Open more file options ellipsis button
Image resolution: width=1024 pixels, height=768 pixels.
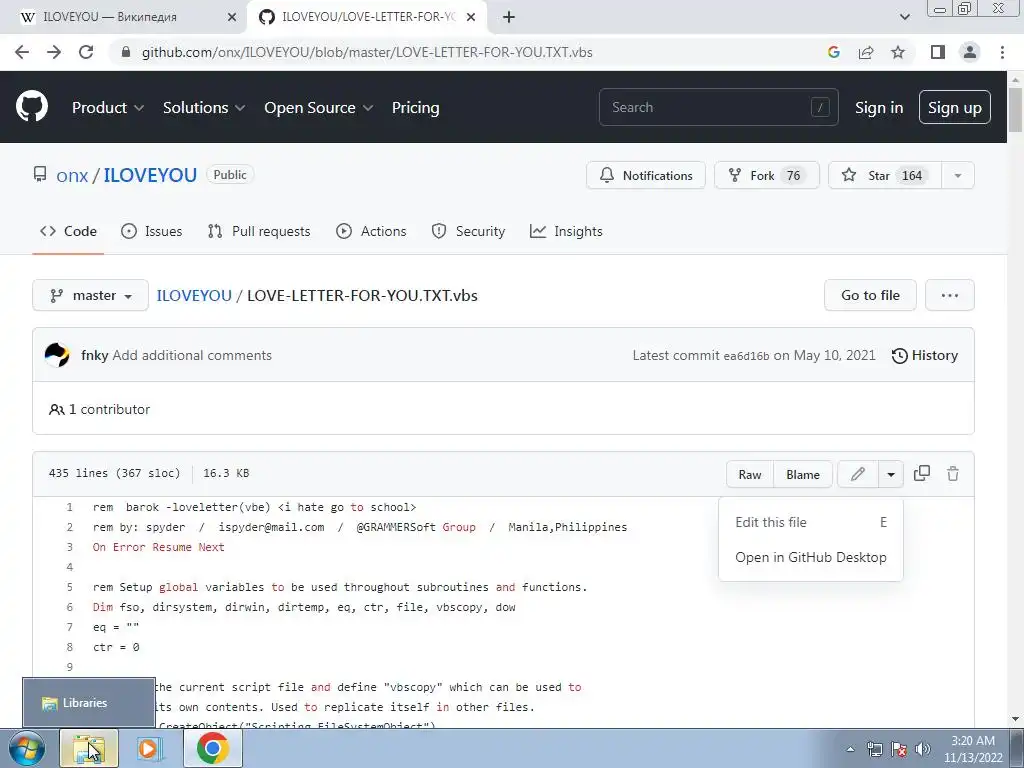pos(950,295)
